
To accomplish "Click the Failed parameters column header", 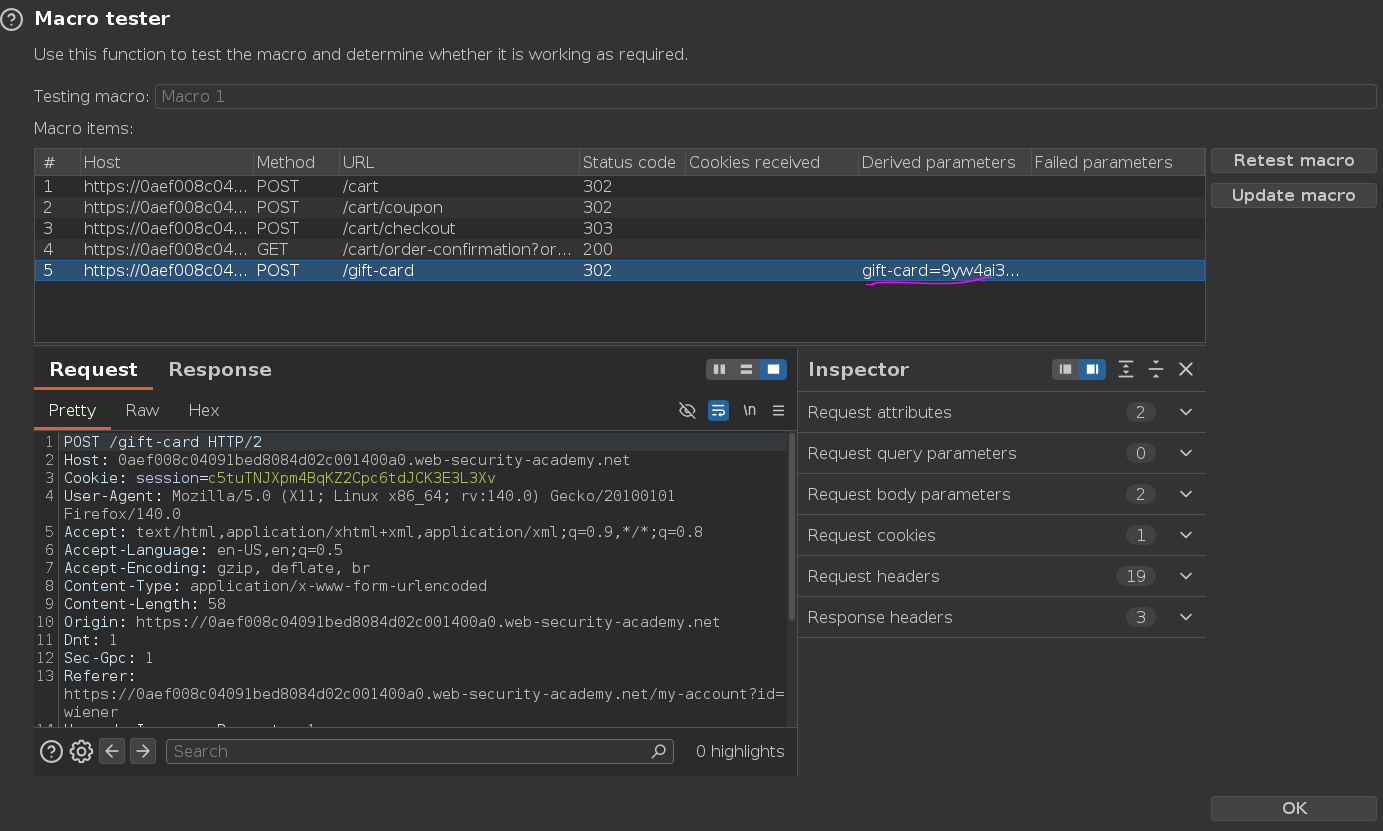I will [x=1117, y=162].
